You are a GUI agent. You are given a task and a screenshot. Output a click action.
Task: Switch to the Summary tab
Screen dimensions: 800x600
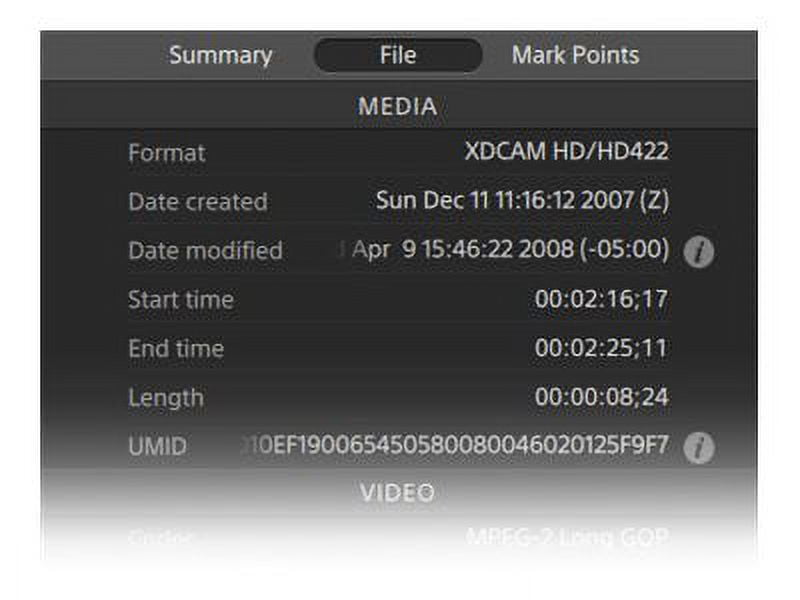click(220, 55)
